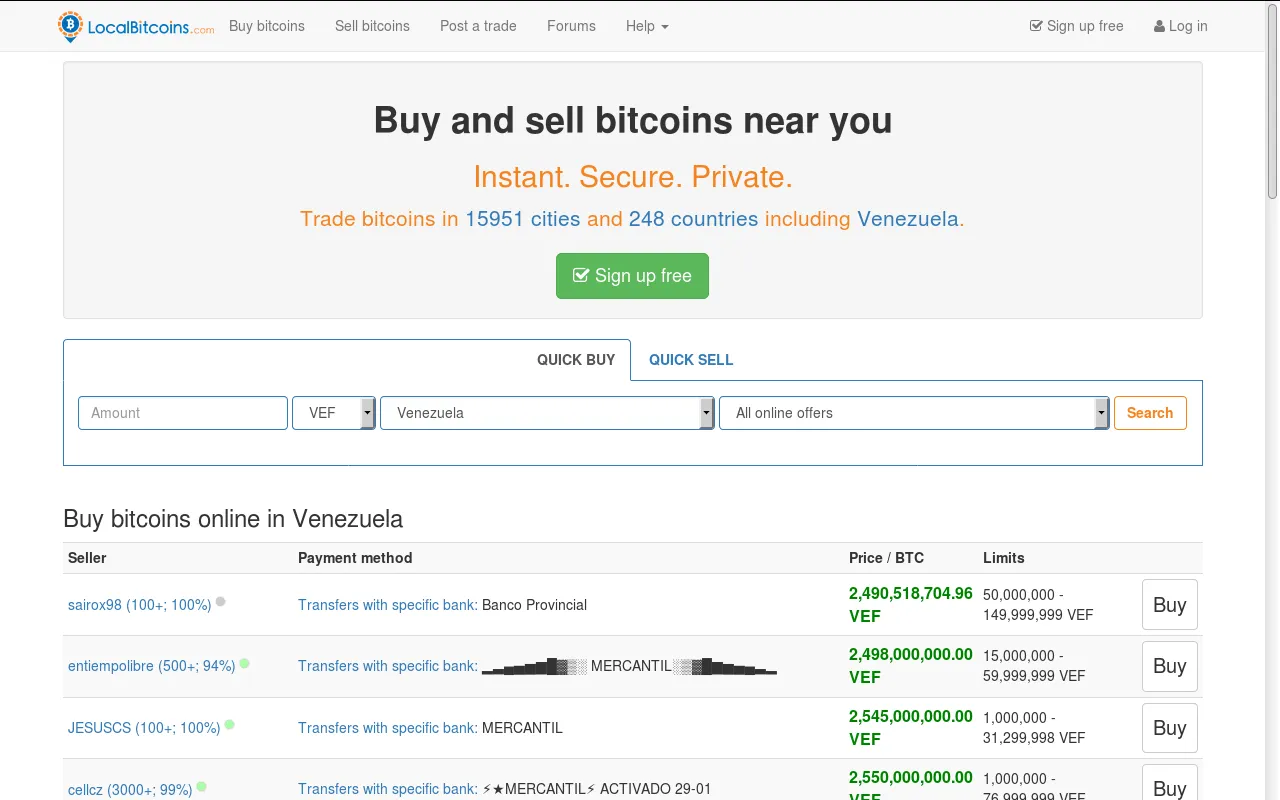Click the green Sign up free button
The image size is (1280, 800).
[x=632, y=276]
